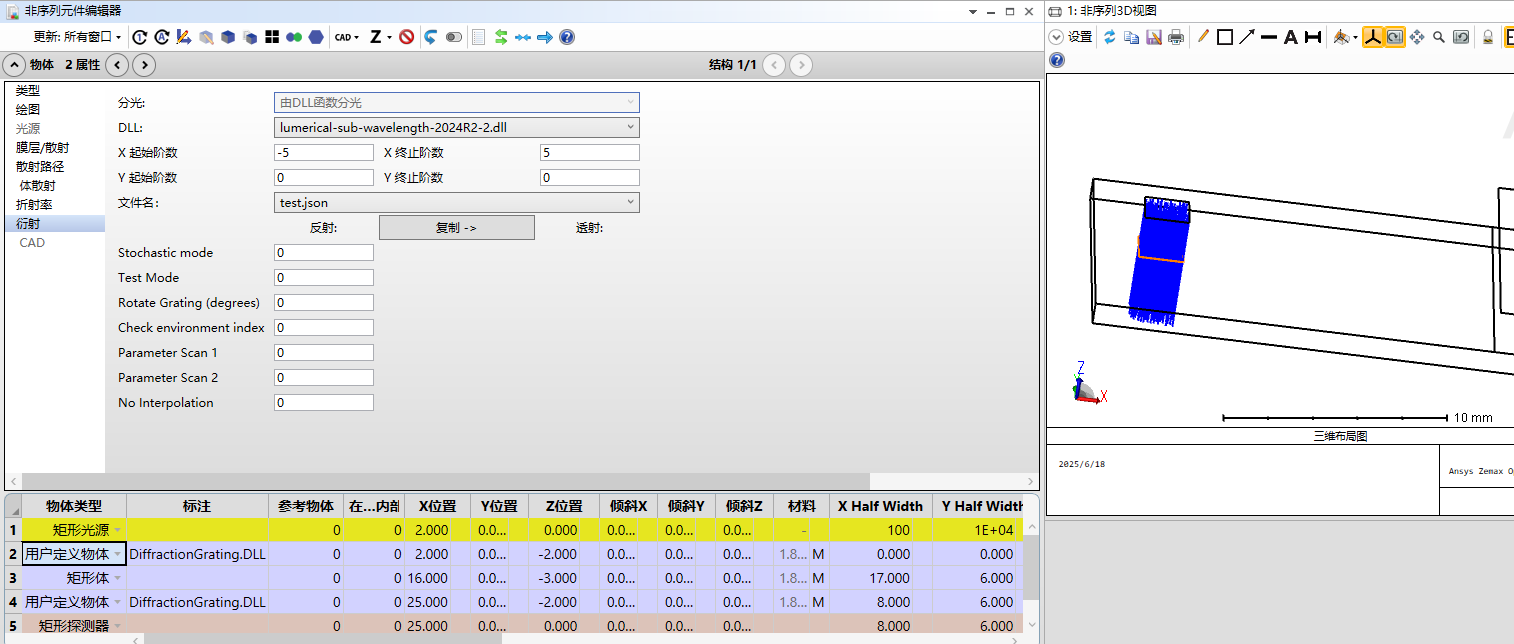The height and width of the screenshot is (644, 1514).
Task: Click the black four-square grid icon
Action: [272, 37]
